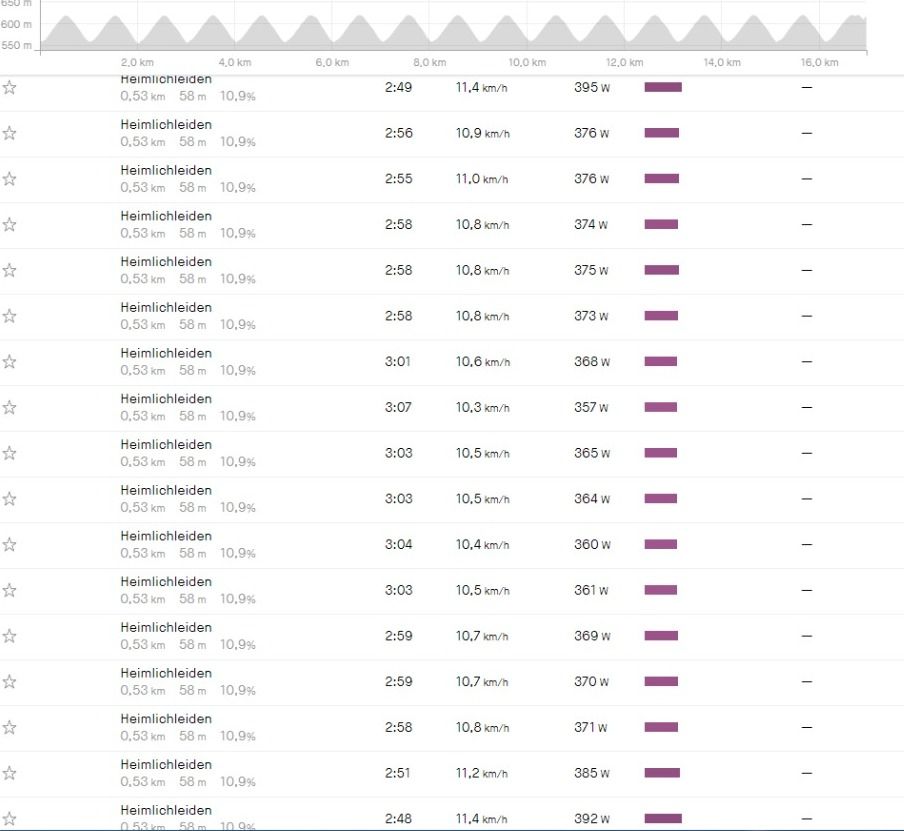904x831 pixels.
Task: Toggle star for the 370 W effort
Action: (x=10, y=682)
